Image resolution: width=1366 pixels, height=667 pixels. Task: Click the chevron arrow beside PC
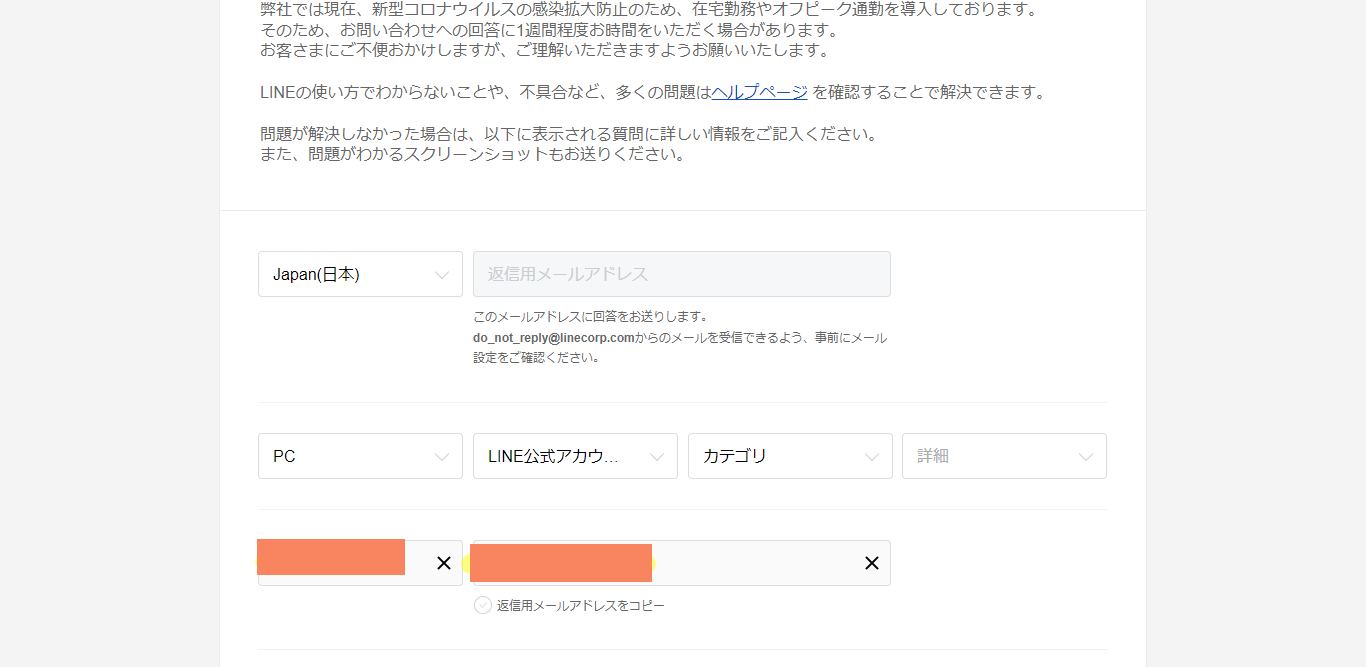[x=442, y=457]
